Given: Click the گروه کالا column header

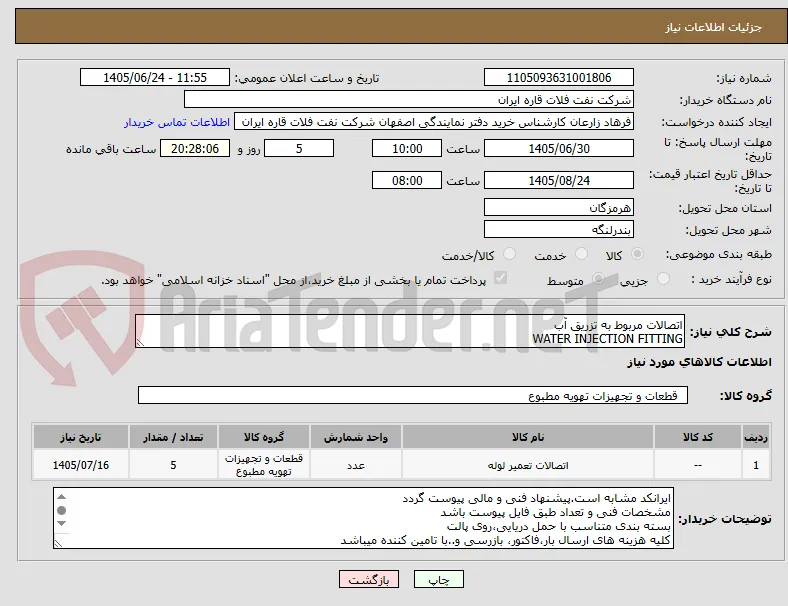Looking at the screenshot, I should pos(264,437).
